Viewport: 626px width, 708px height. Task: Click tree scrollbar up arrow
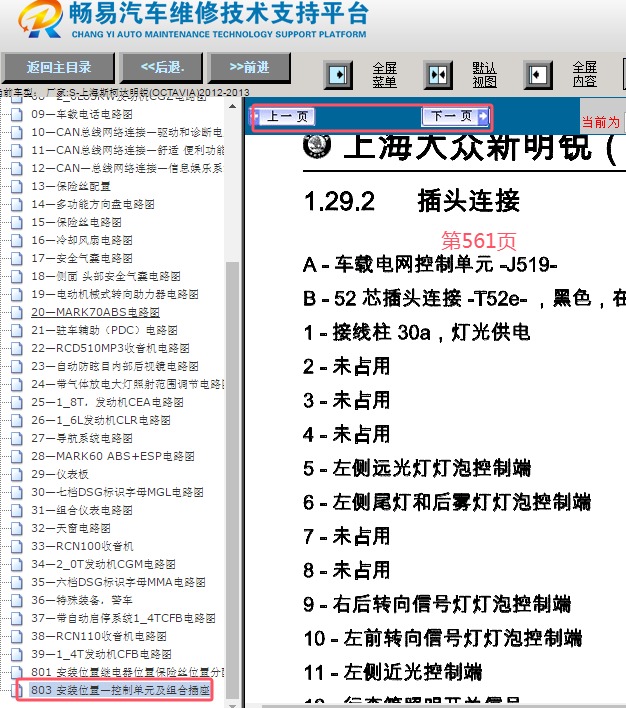click(x=232, y=107)
